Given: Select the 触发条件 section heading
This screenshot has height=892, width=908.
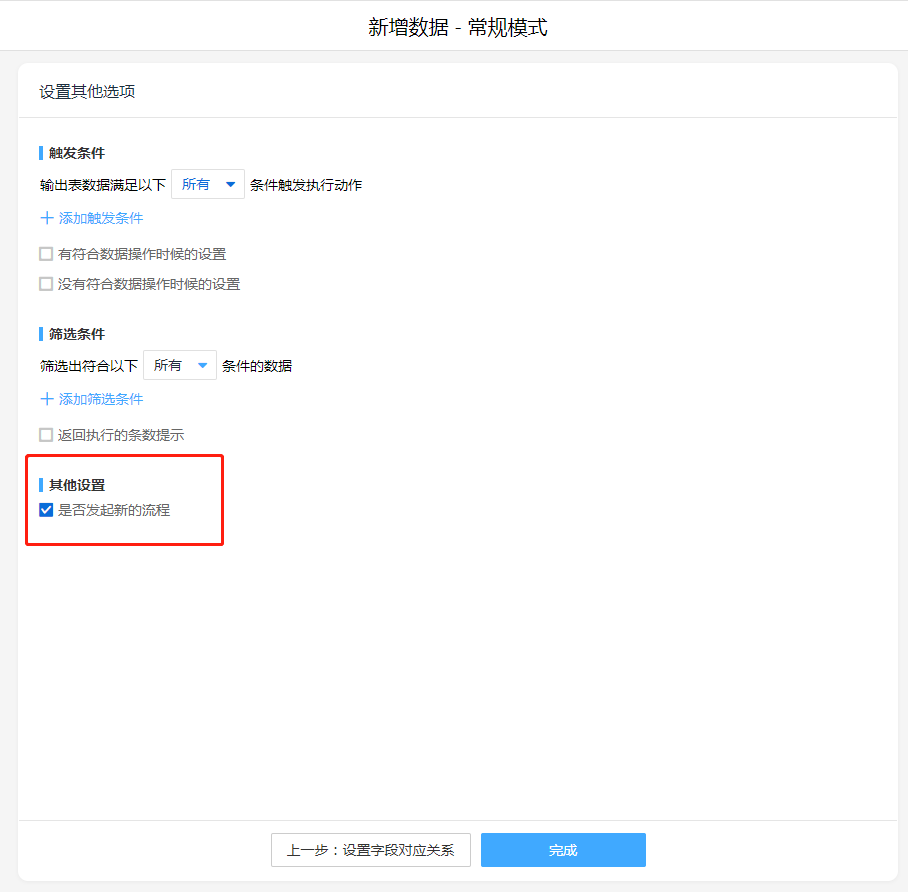Looking at the screenshot, I should tap(77, 153).
